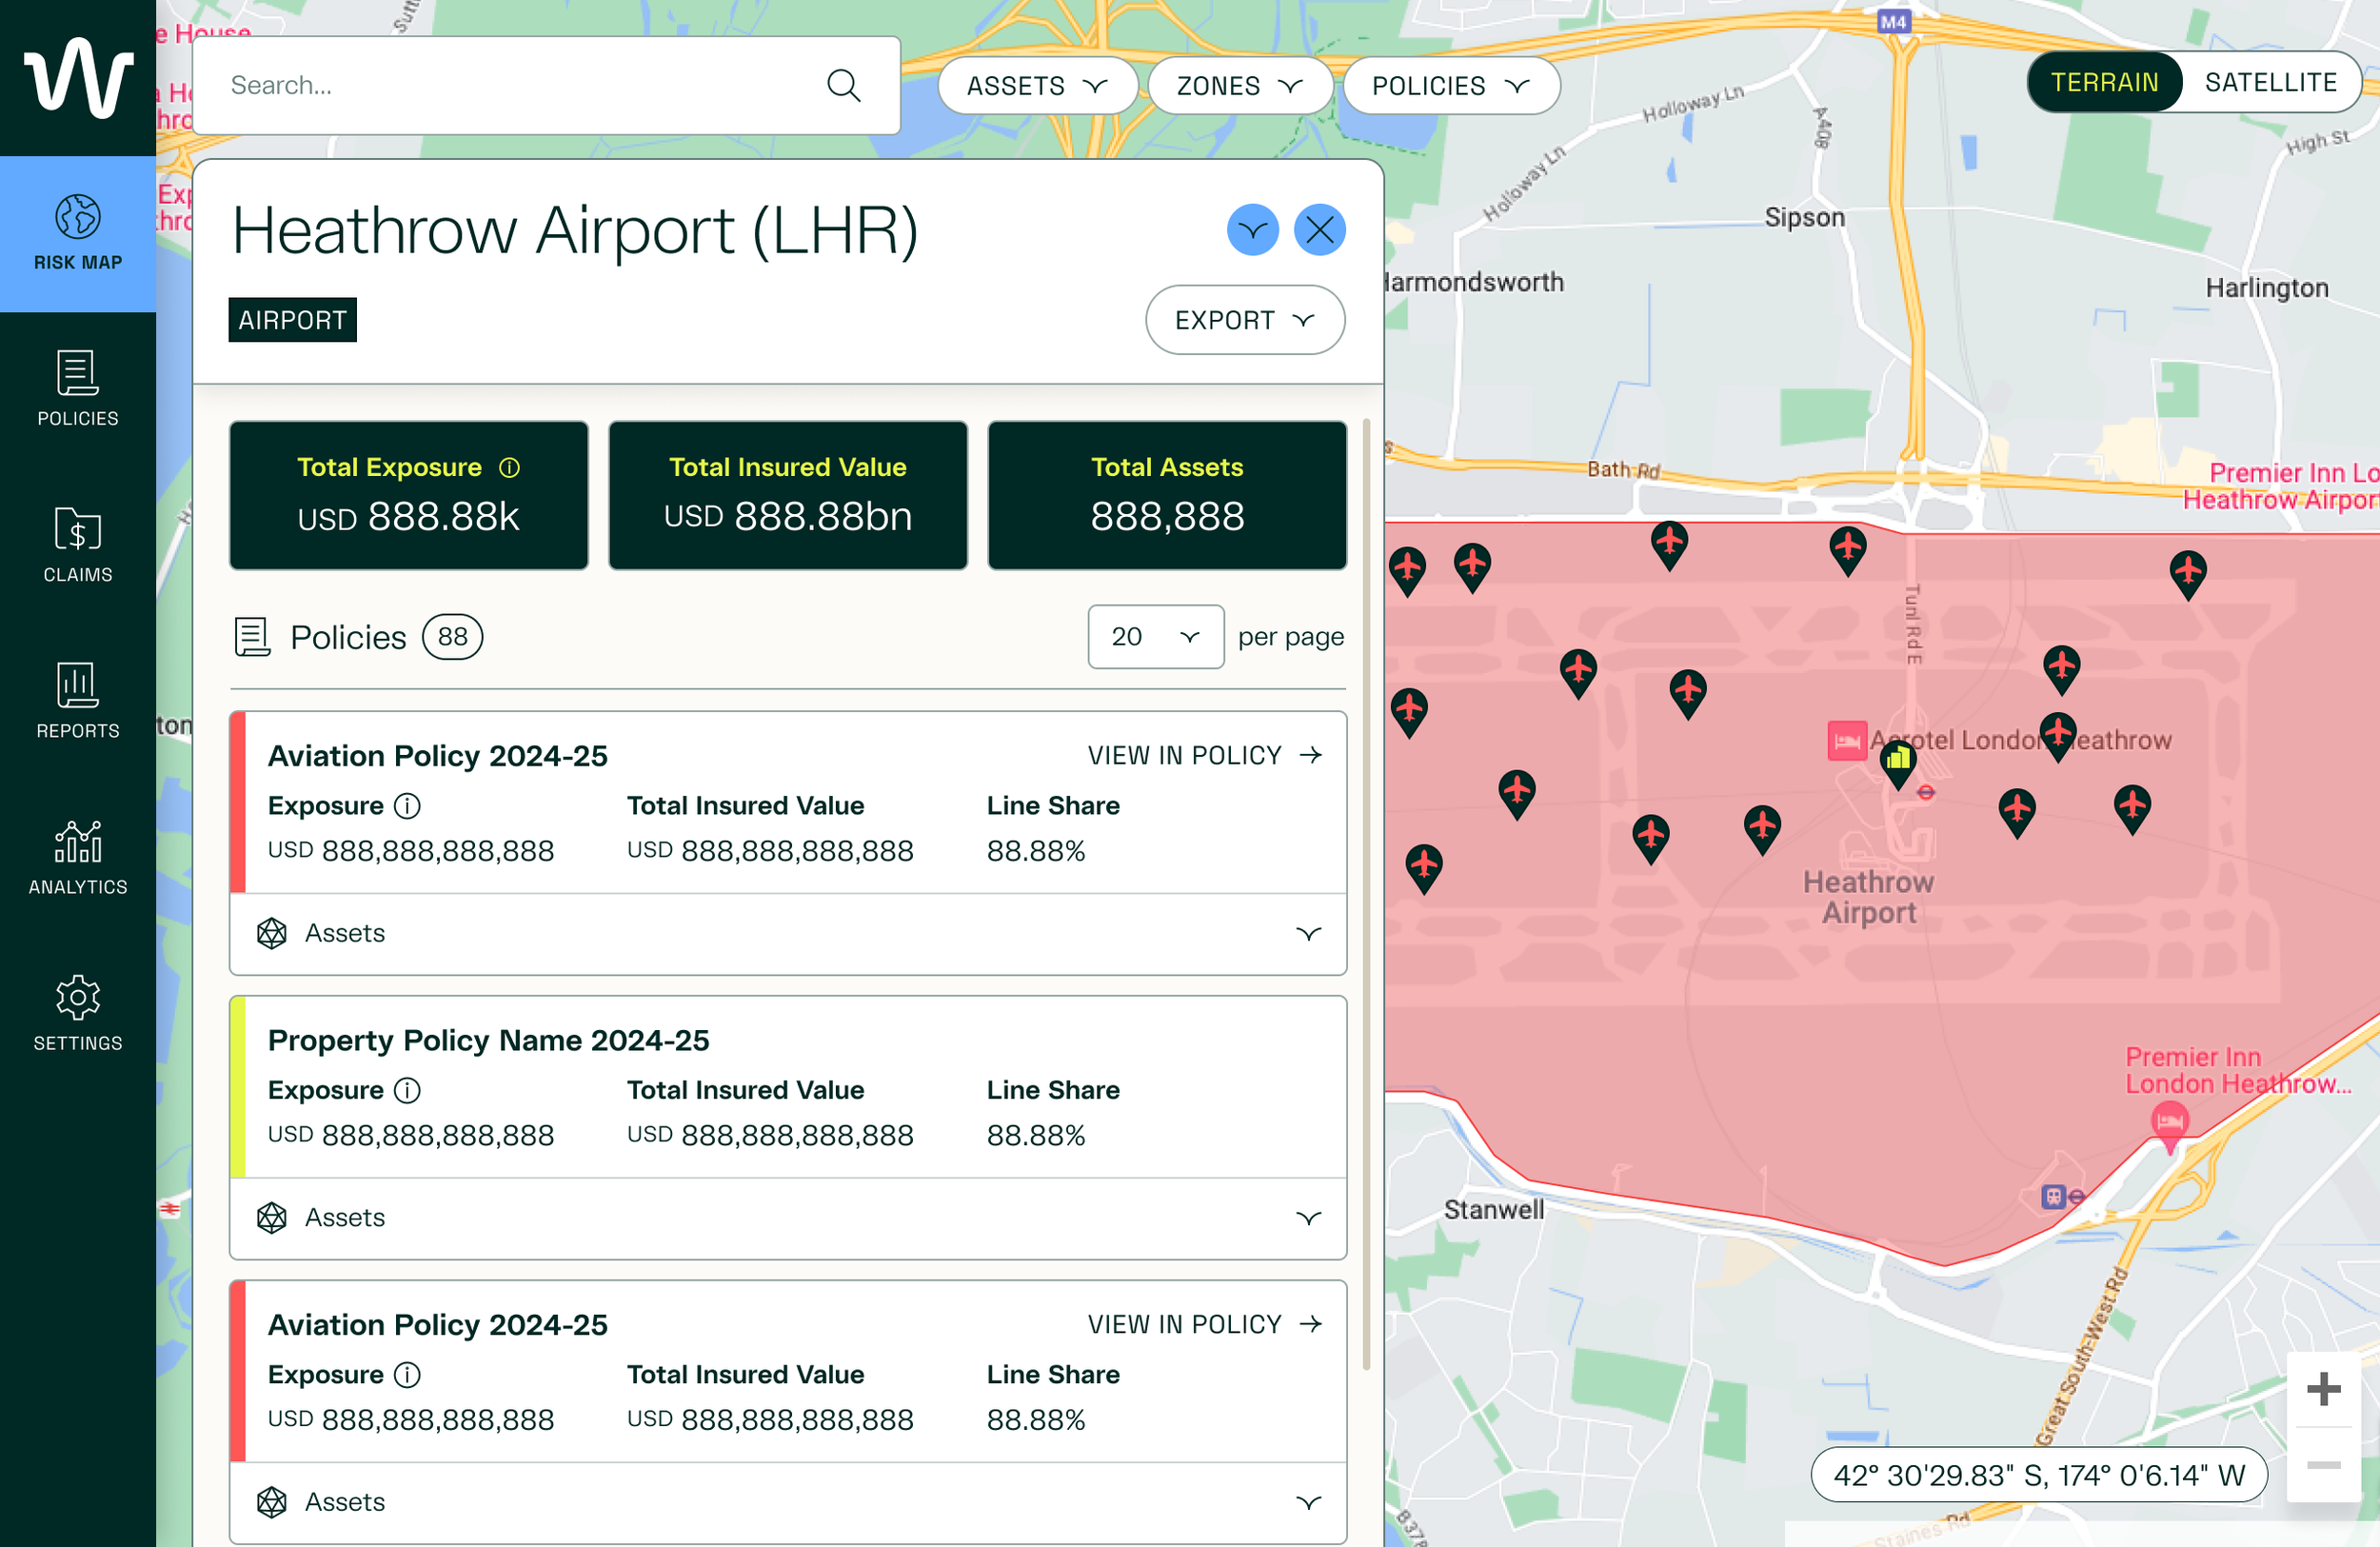Open Settings from the sidebar
Image resolution: width=2380 pixels, height=1547 pixels.
[78, 1013]
